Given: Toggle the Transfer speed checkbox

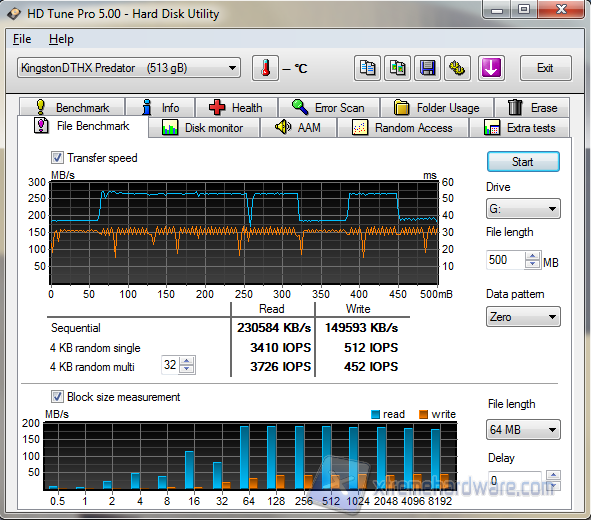Looking at the screenshot, I should (57, 158).
